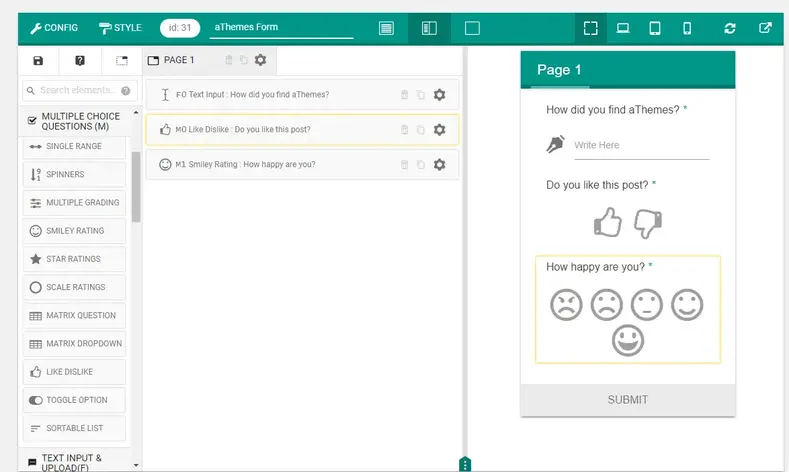Select the preview-only layout icon

[472, 28]
